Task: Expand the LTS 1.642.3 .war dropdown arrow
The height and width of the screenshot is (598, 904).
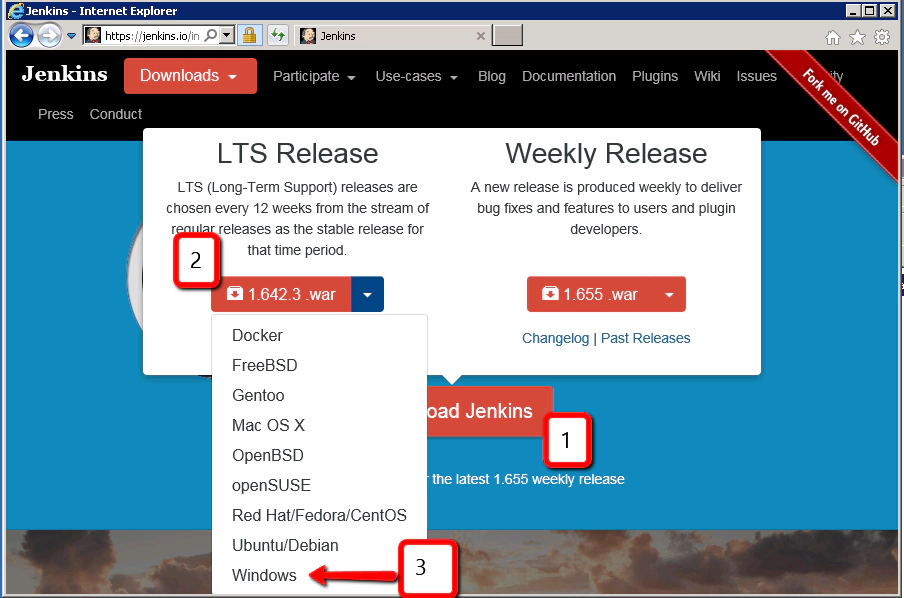Action: (367, 294)
